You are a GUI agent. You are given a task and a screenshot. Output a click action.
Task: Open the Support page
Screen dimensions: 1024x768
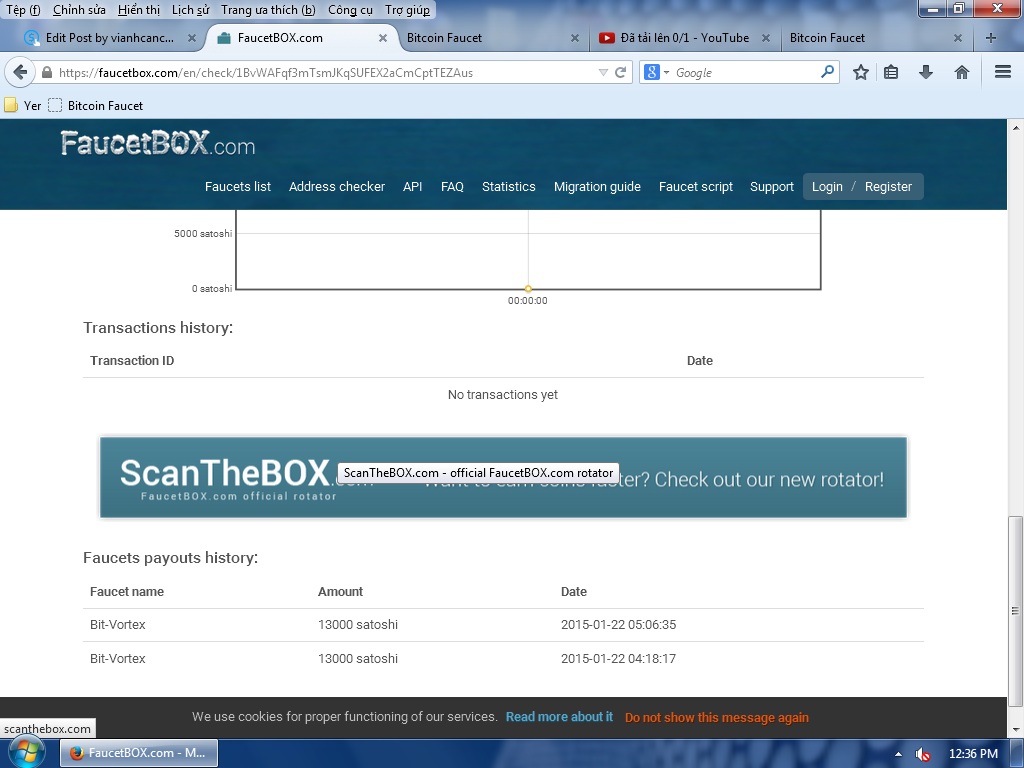tap(771, 187)
